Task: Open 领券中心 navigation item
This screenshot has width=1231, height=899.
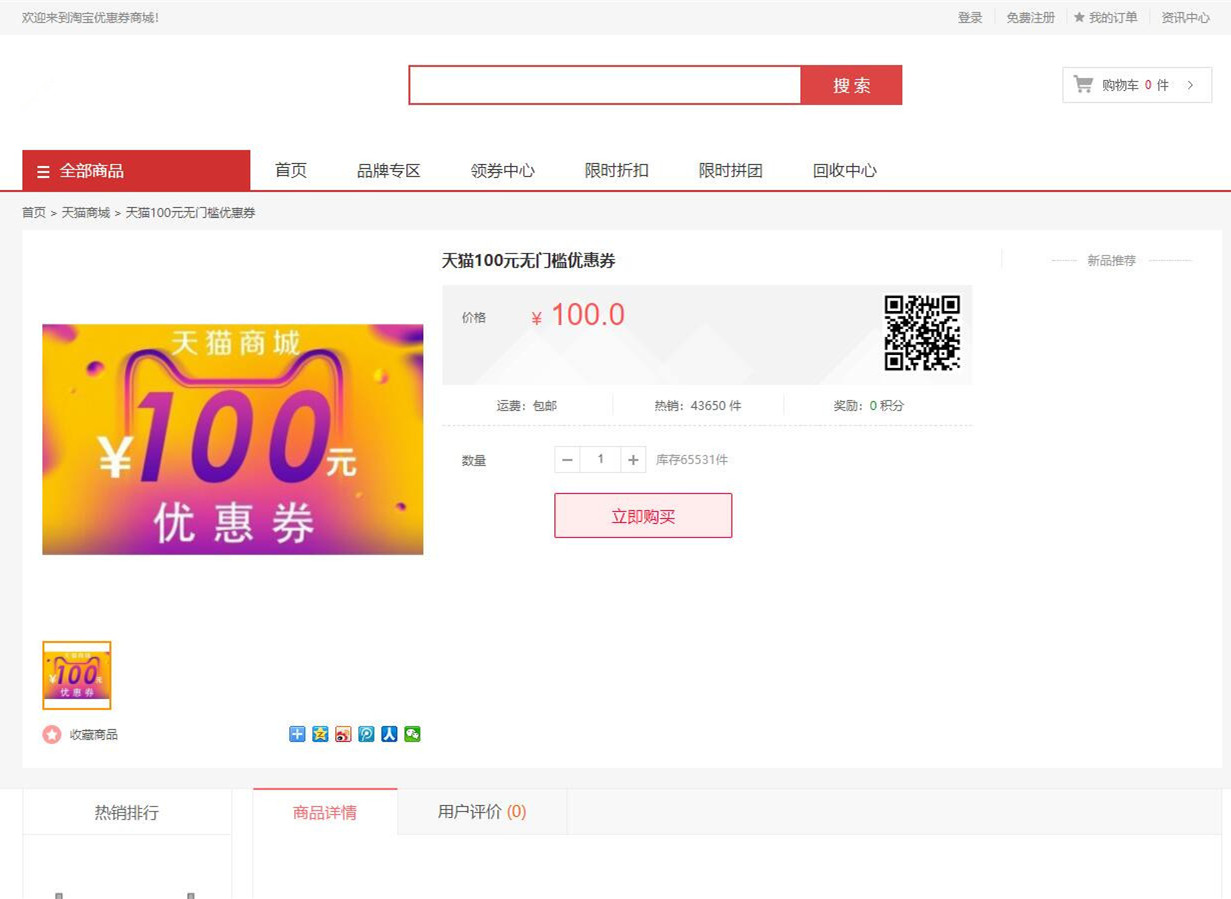Action: point(503,170)
